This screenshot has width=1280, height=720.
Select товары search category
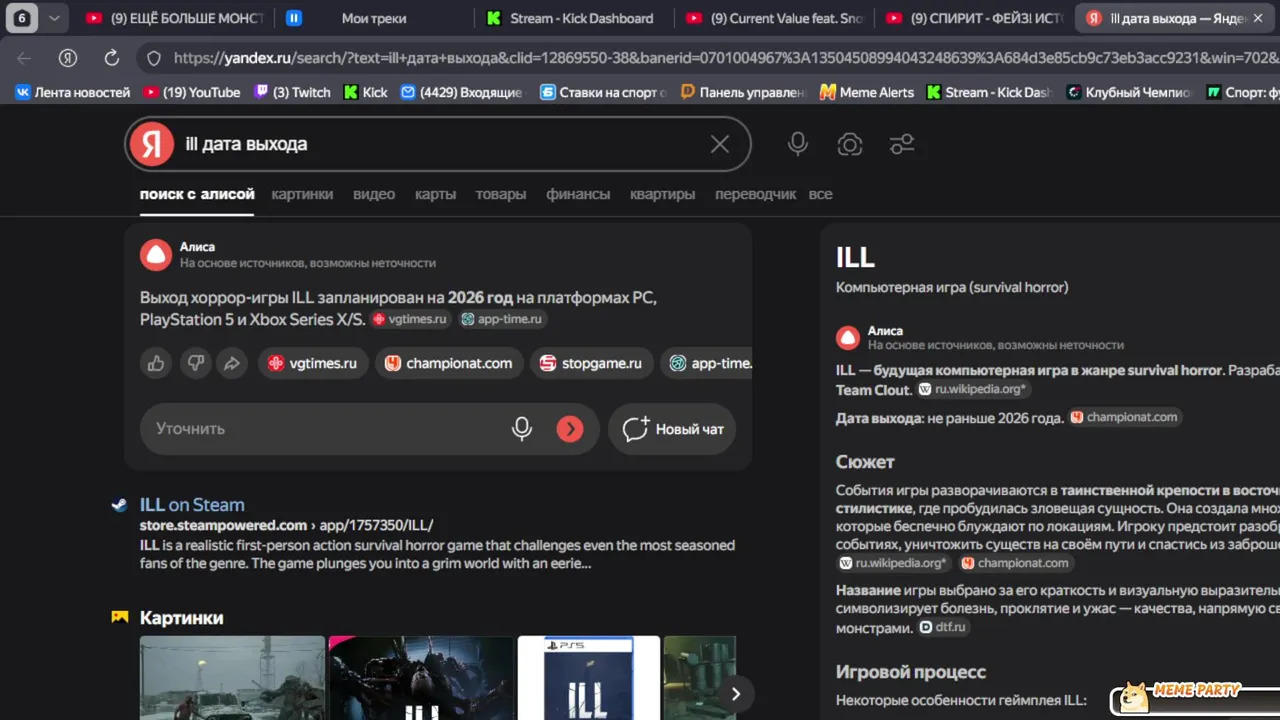coord(501,194)
